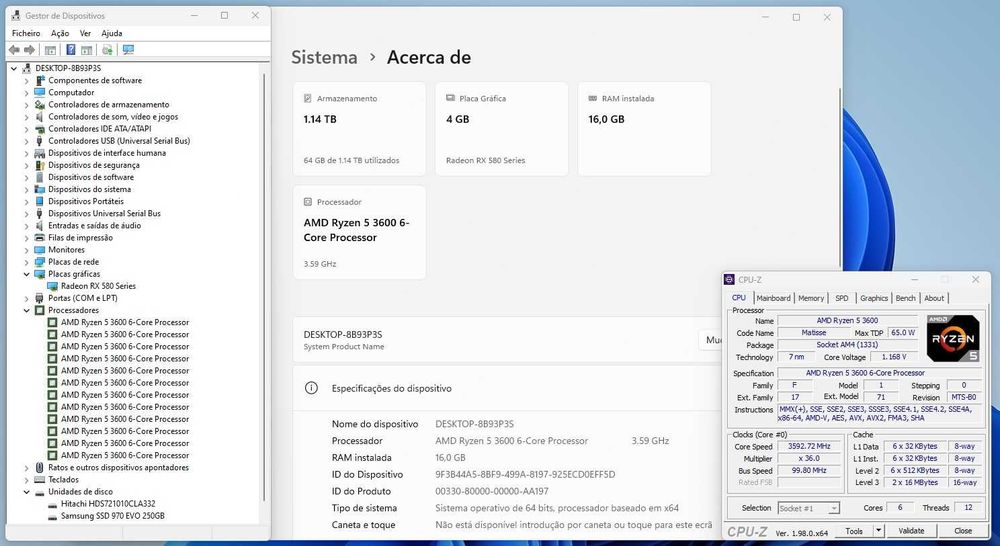Select Samsung SSD 970 EVO 250GB disk
This screenshot has width=1000, height=546.
click(112, 516)
